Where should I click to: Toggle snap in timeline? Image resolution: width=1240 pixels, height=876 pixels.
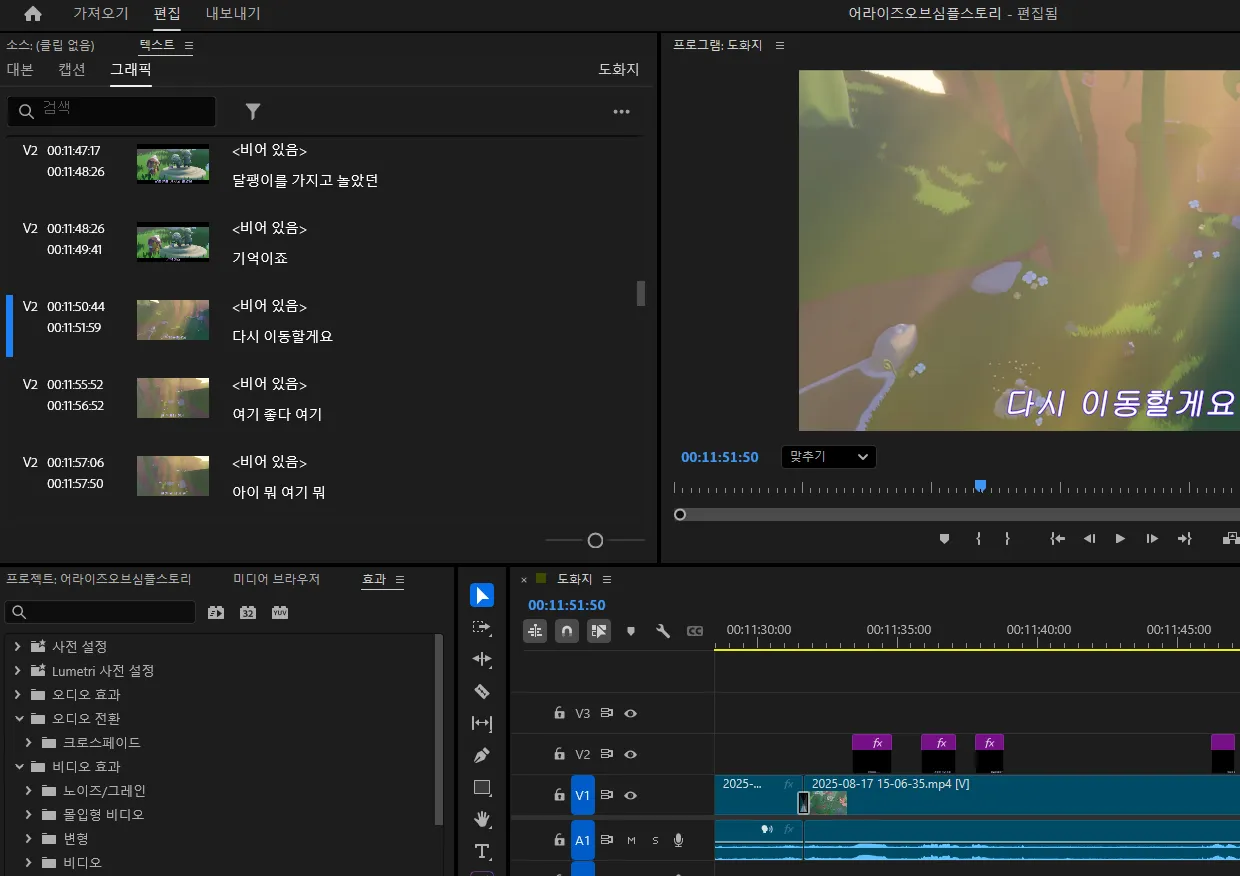(567, 631)
